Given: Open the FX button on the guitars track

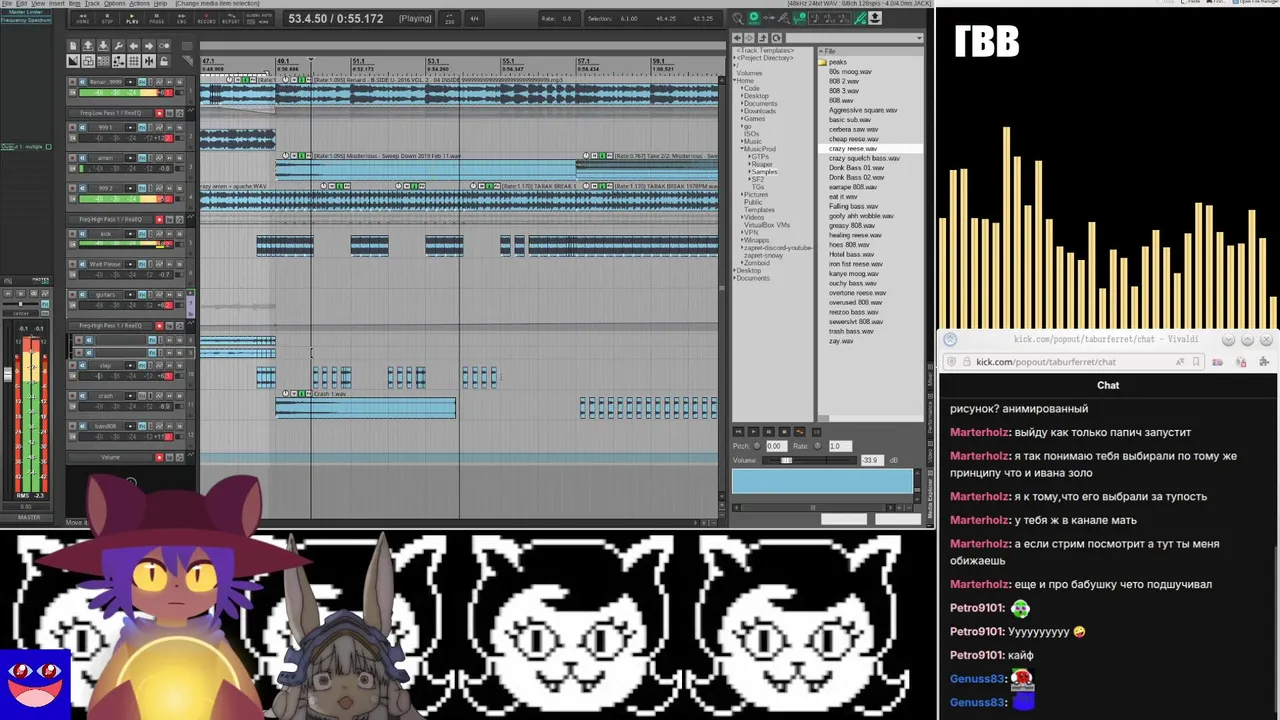Looking at the screenshot, I should click(142, 295).
